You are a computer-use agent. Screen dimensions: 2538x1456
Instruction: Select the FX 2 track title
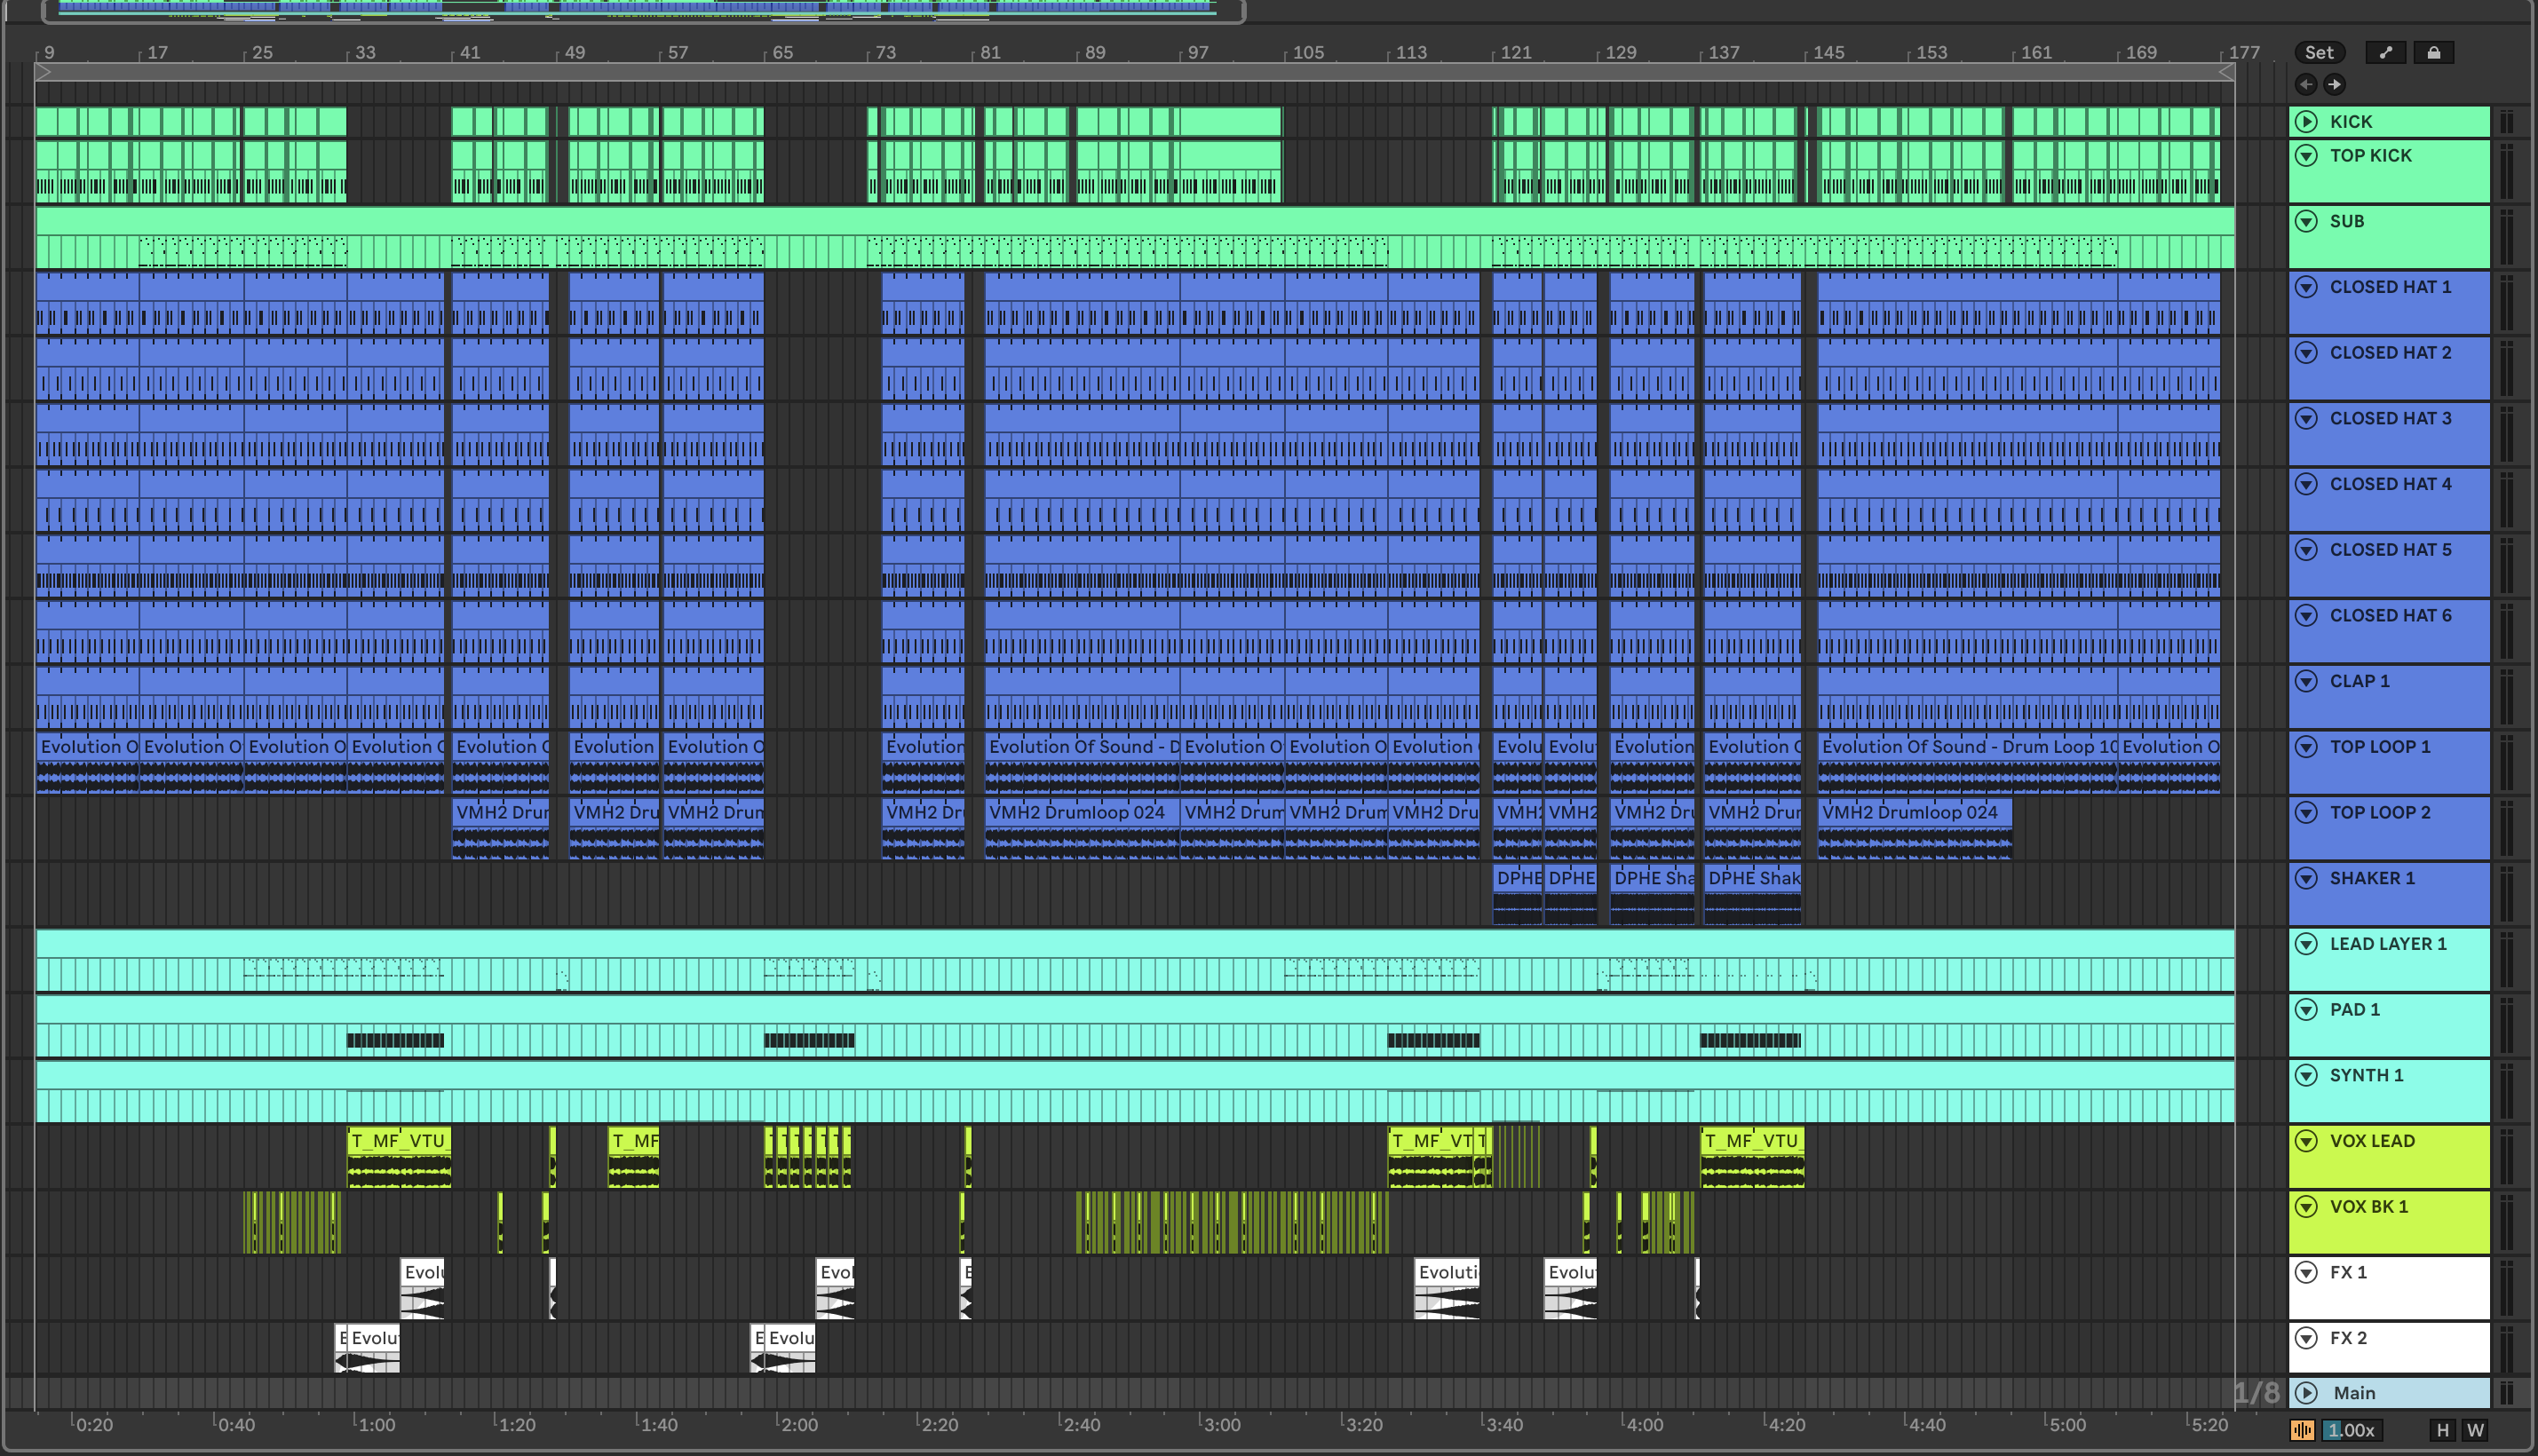coord(2348,1338)
